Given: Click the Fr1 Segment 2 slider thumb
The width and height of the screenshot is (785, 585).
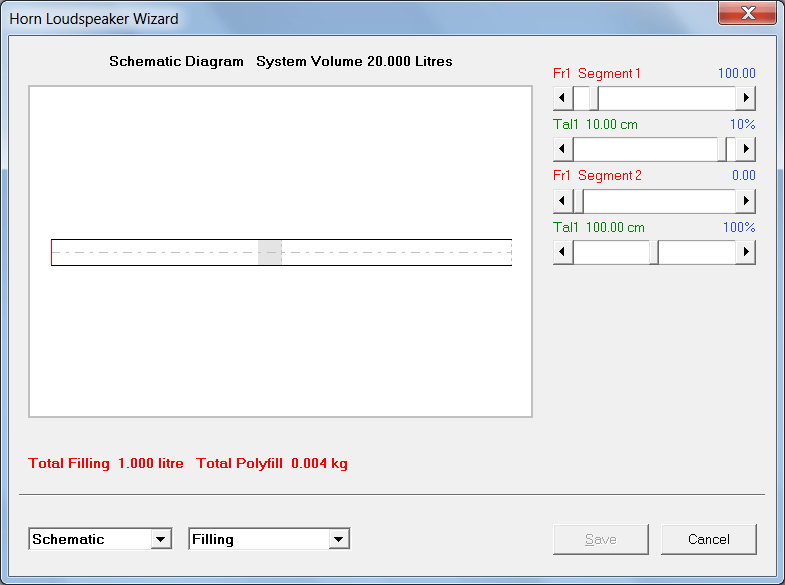Looking at the screenshot, I should tap(578, 201).
